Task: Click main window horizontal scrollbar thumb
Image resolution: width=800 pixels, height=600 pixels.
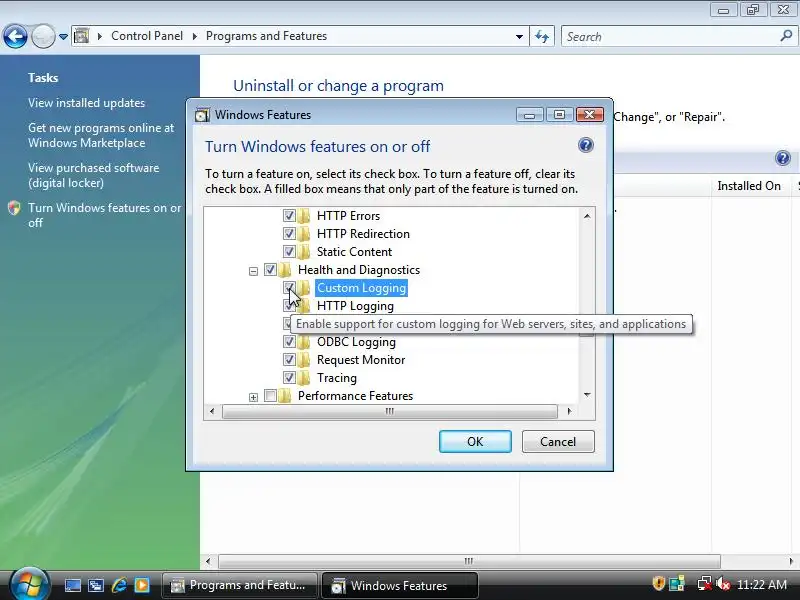Action: pos(469,561)
